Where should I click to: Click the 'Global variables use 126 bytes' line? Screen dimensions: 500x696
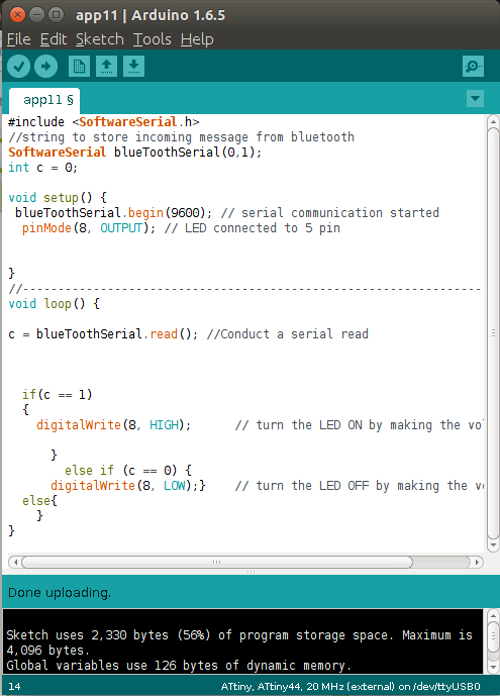[x=179, y=665]
